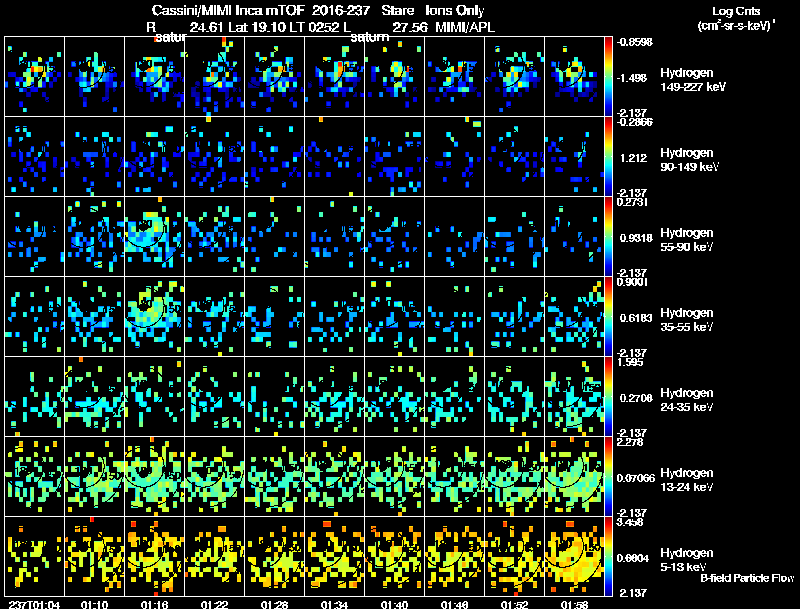Screen dimensions: 800x609
Task: Open the 149-227 keV panel at 01:34
Action: pyautogui.click(x=334, y=77)
